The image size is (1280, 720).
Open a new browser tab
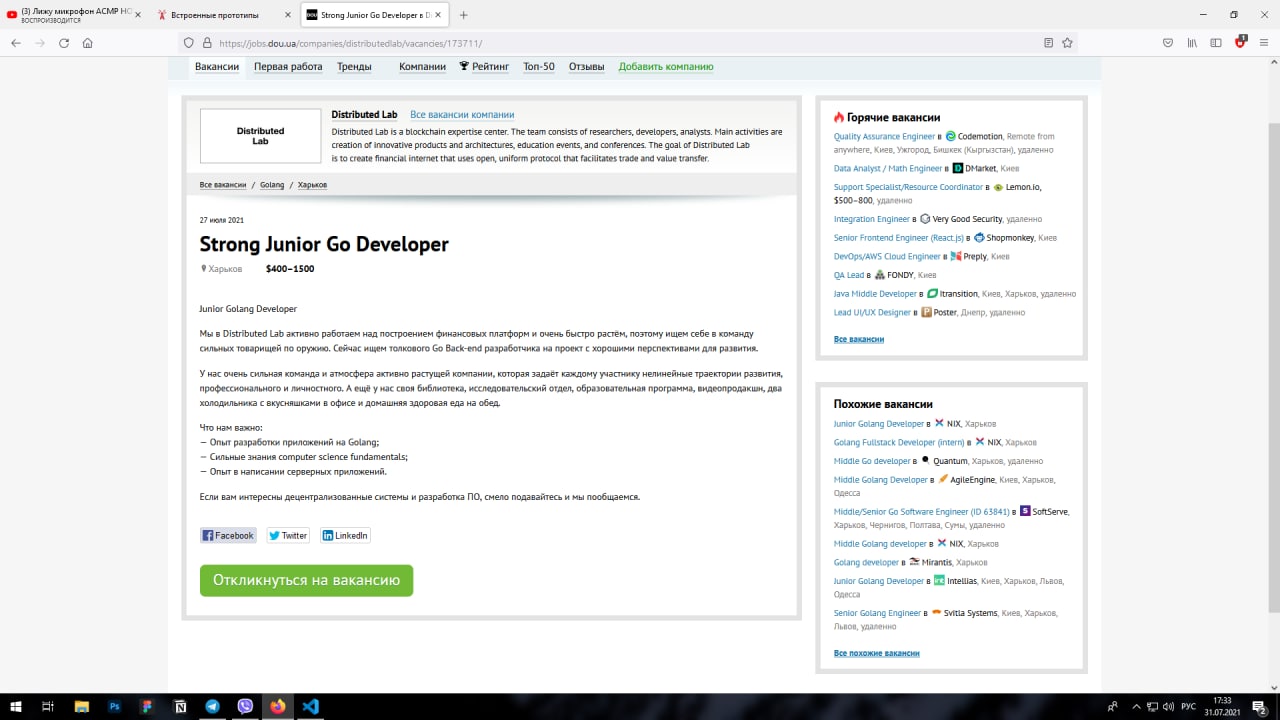[463, 15]
